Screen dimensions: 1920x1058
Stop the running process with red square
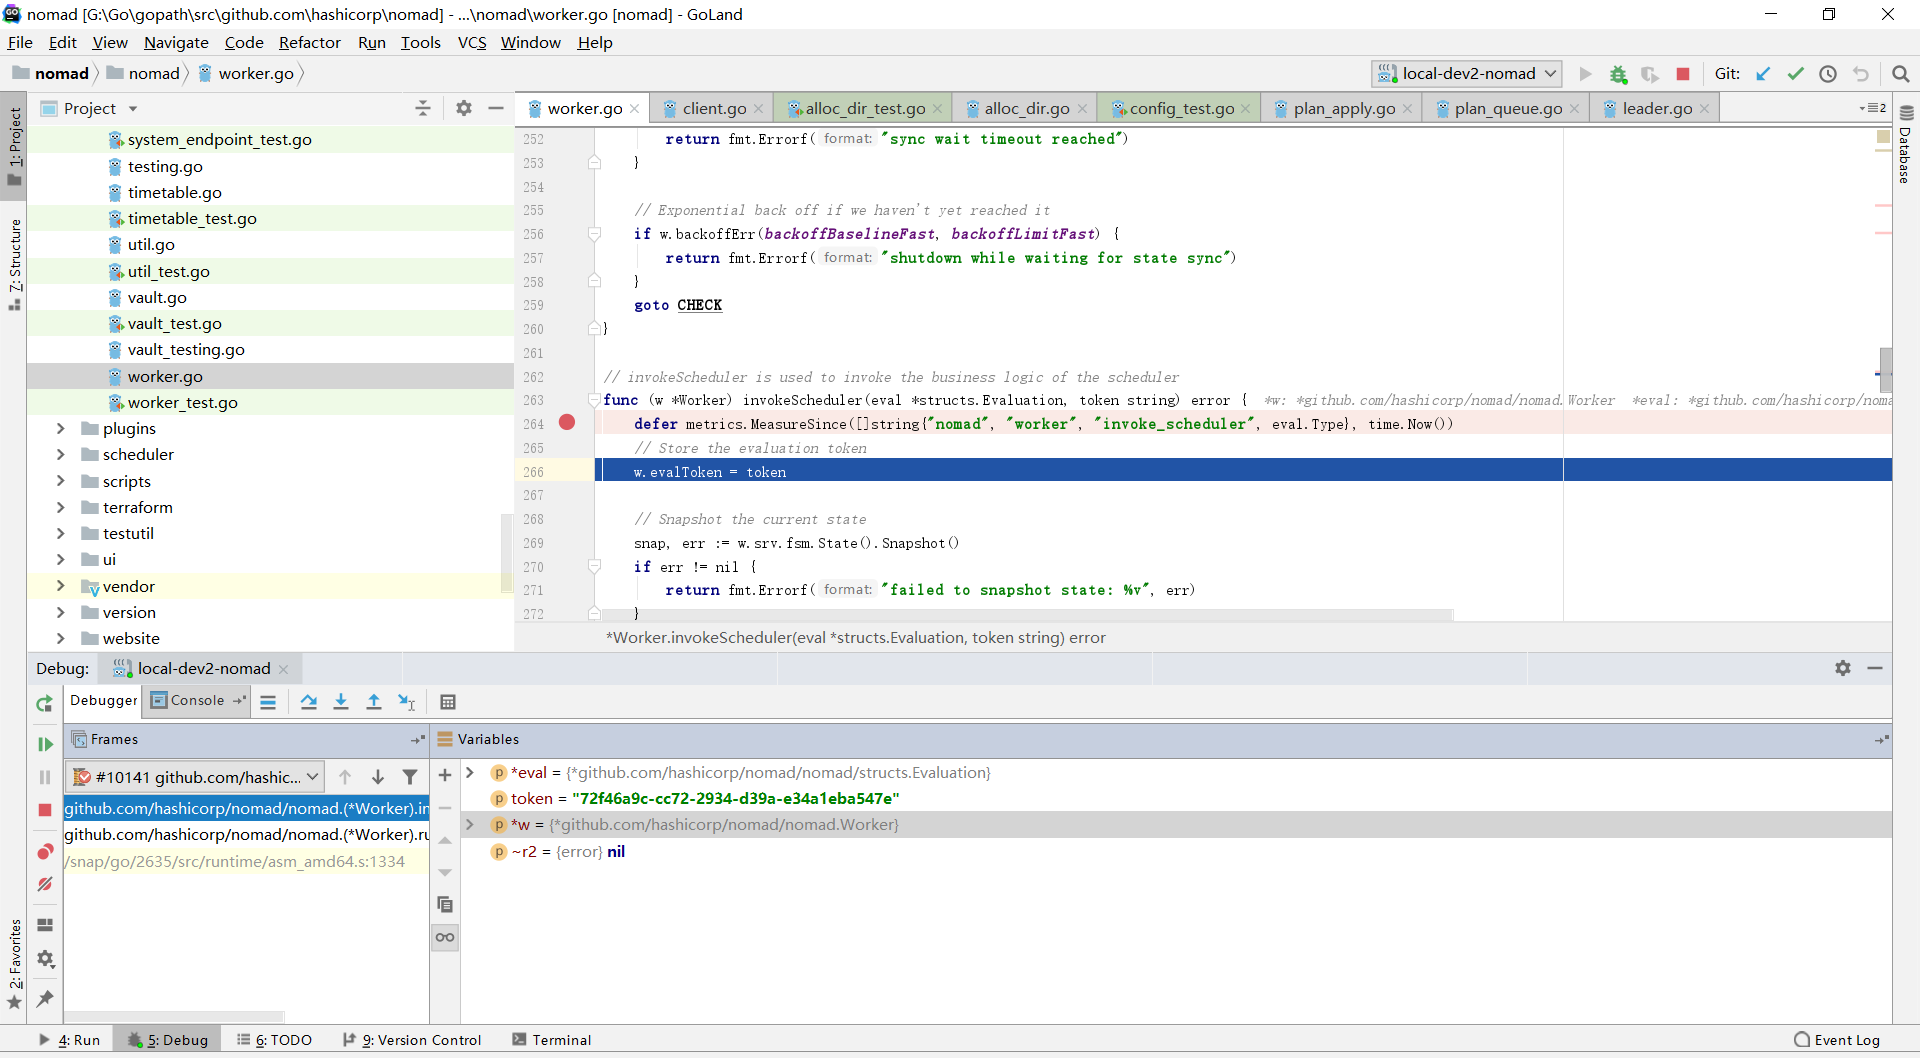(x=1683, y=74)
